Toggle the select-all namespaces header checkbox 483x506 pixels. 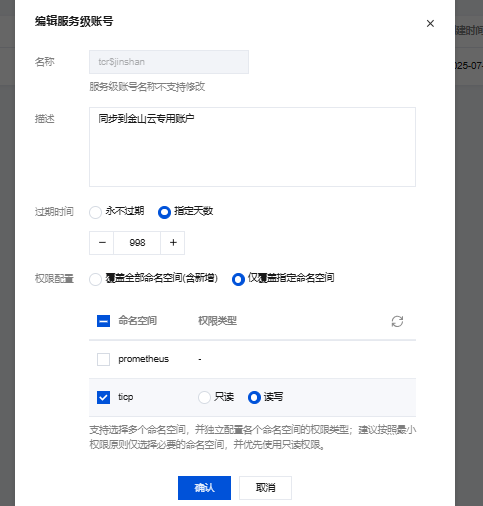(103, 321)
